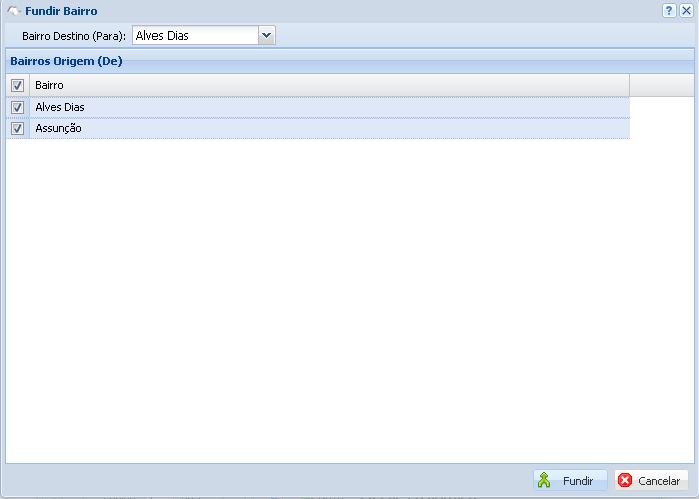
Task: Click the Bairro Destino field showing Alves Dias
Action: pos(194,36)
